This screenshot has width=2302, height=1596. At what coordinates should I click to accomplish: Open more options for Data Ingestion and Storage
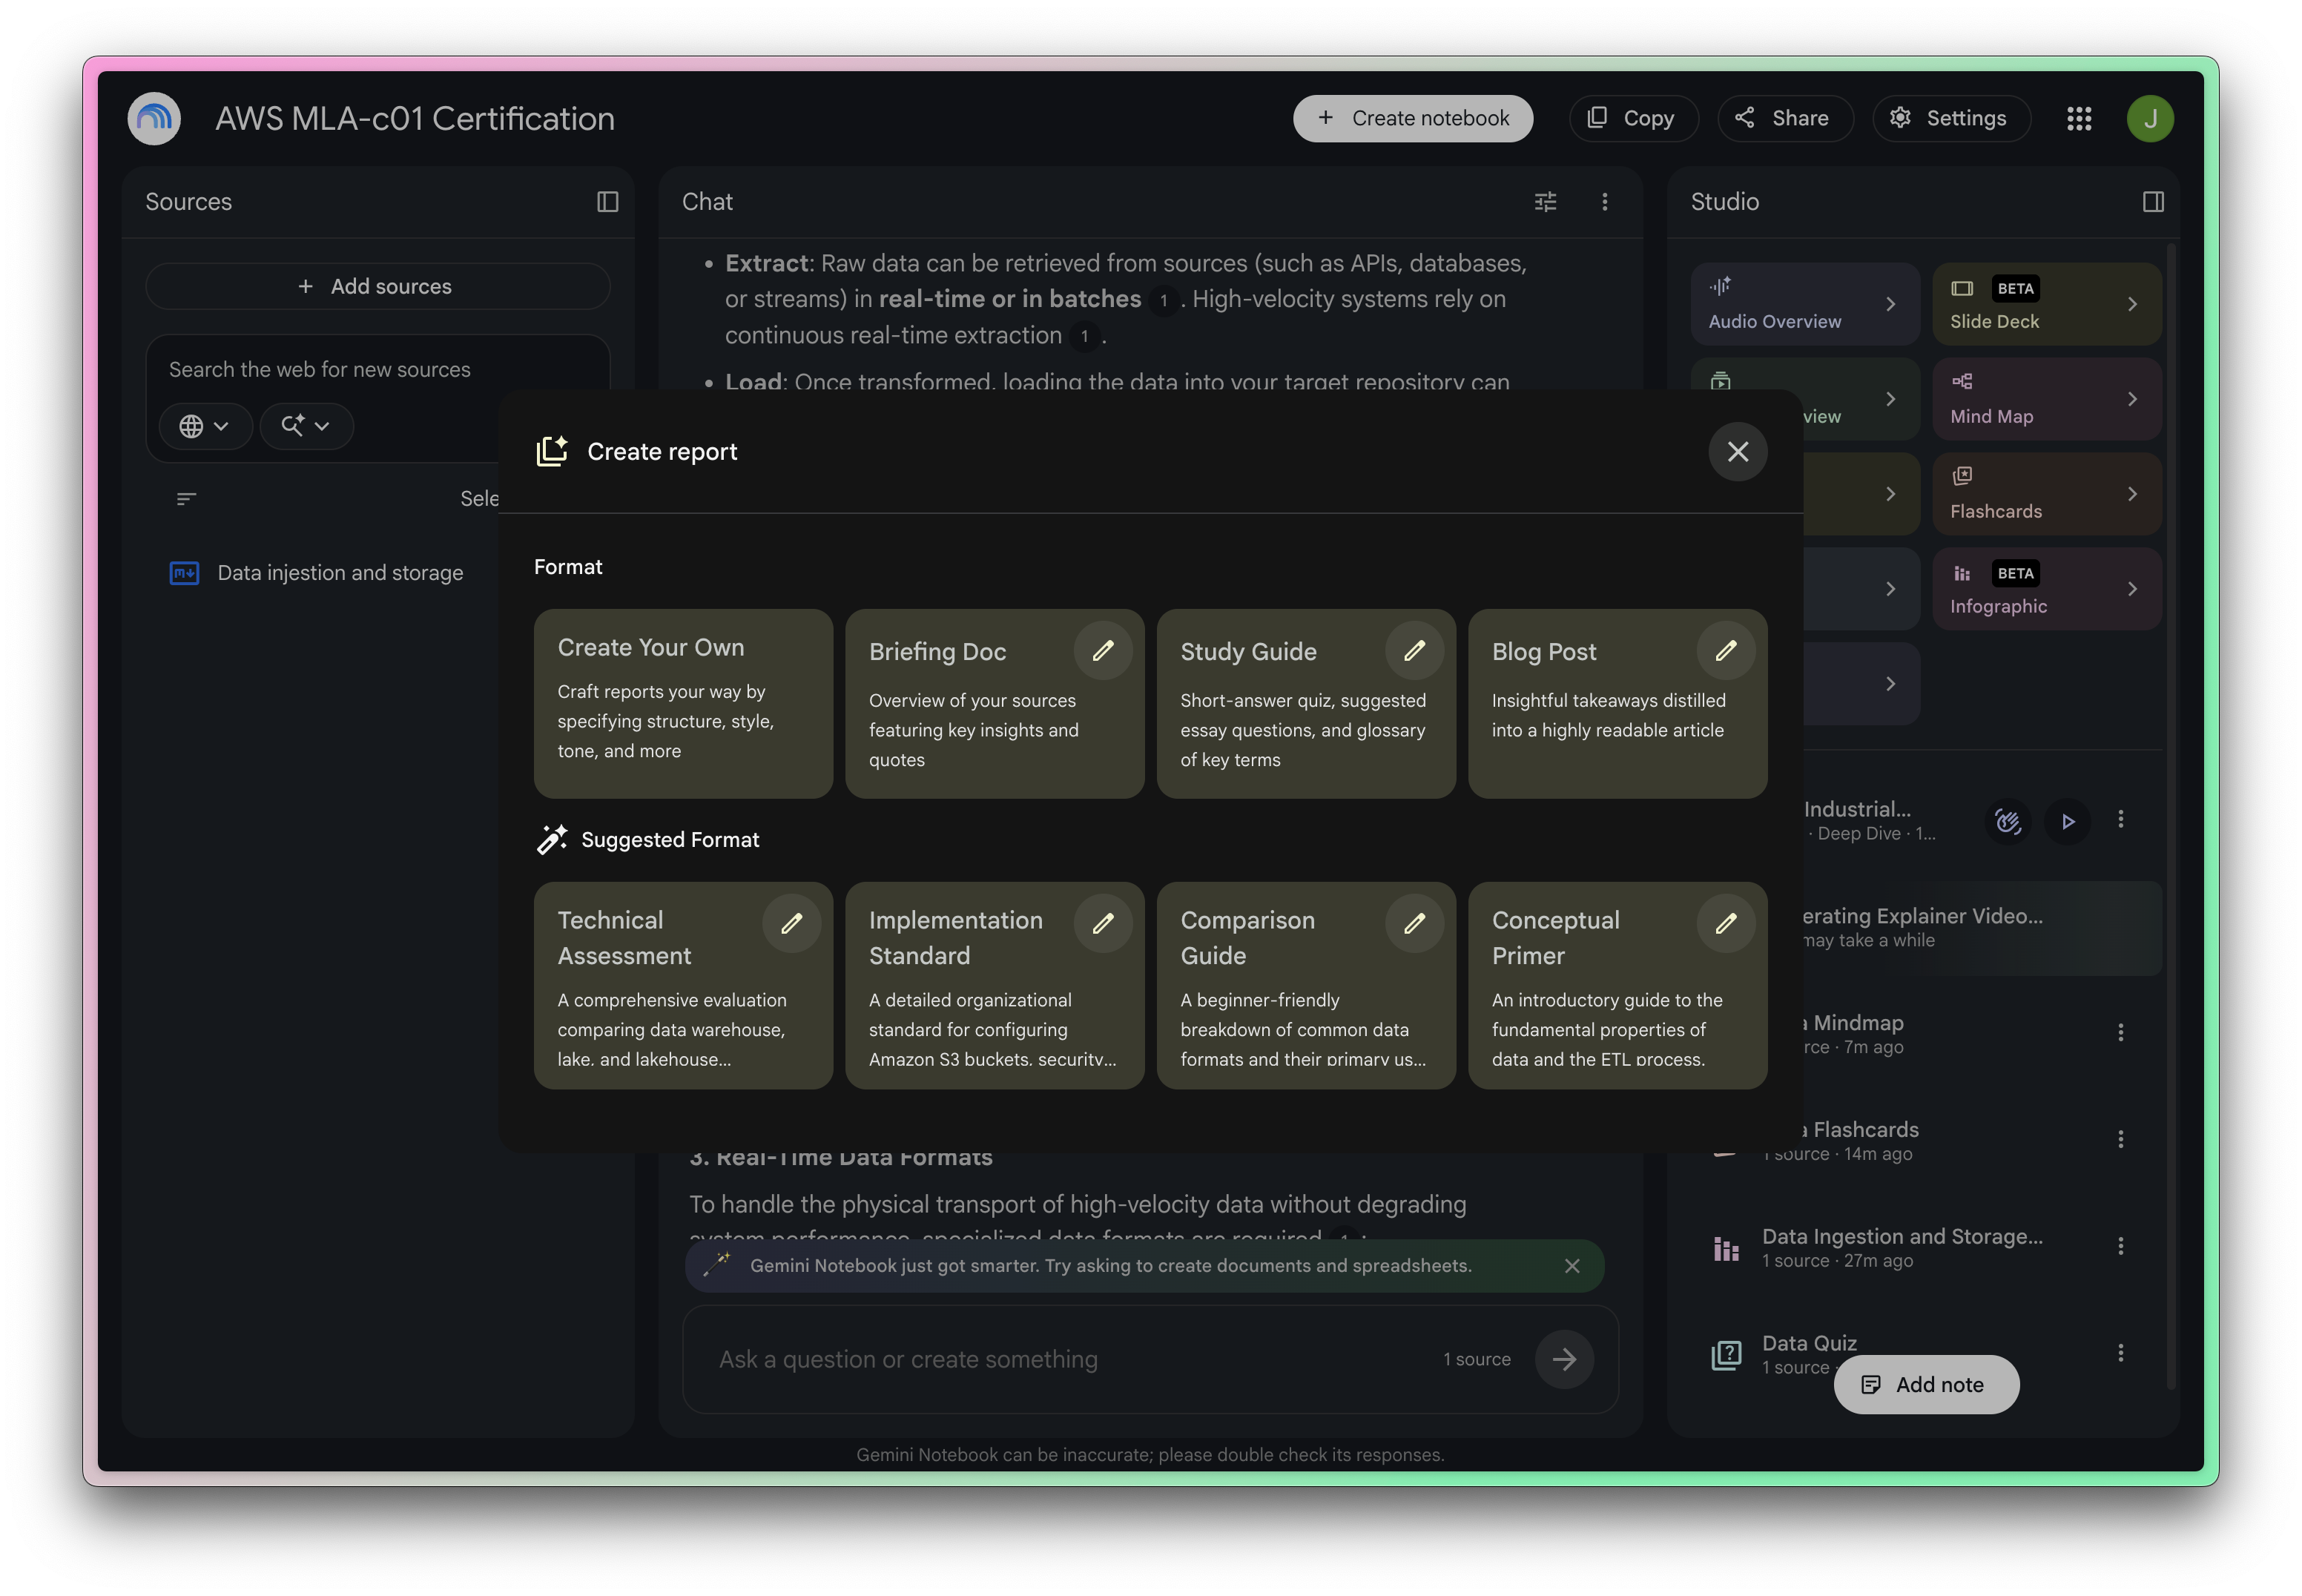pyautogui.click(x=2120, y=1246)
